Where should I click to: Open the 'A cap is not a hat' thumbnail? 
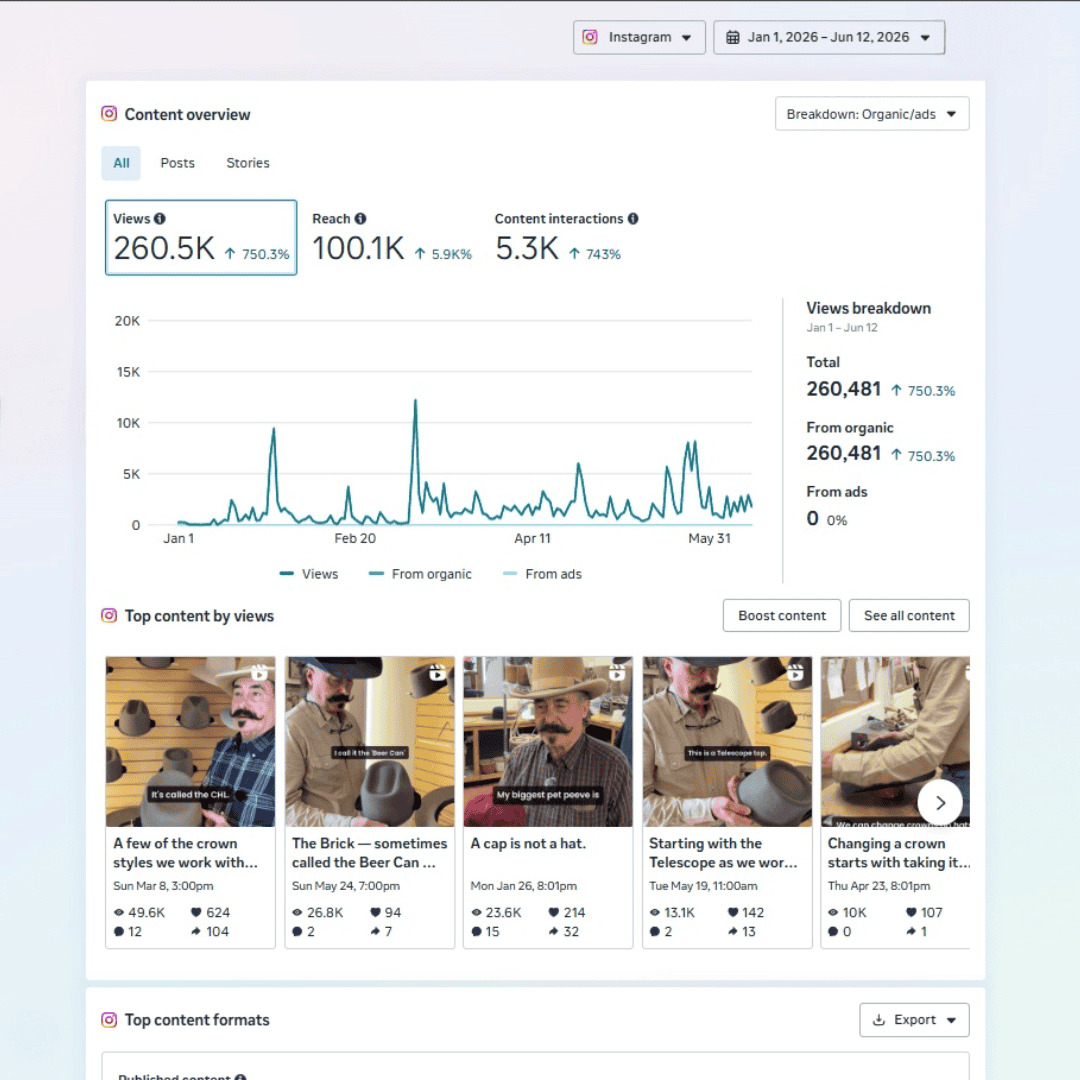point(548,742)
